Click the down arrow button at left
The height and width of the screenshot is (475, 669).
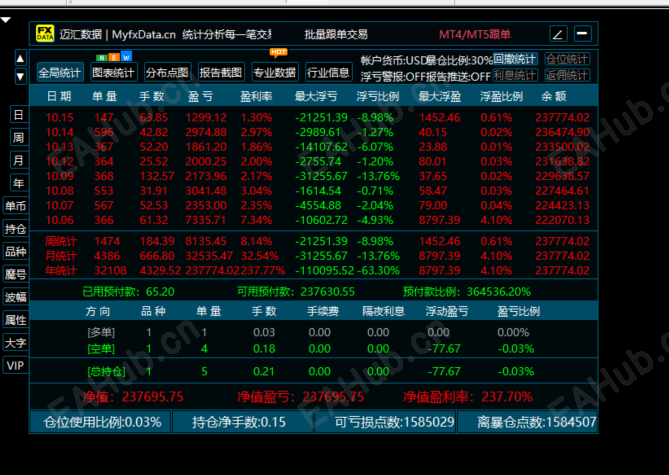(20, 77)
